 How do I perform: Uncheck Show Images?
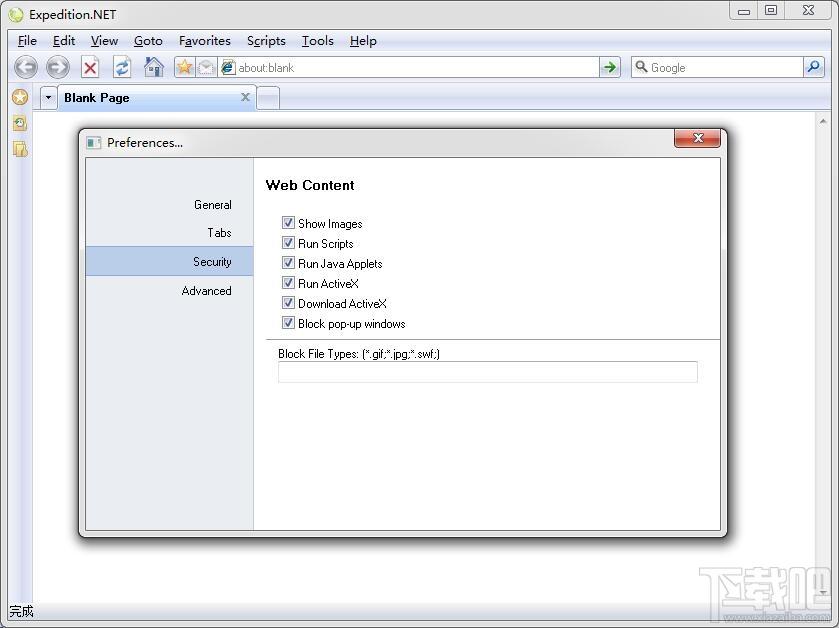pyautogui.click(x=288, y=223)
